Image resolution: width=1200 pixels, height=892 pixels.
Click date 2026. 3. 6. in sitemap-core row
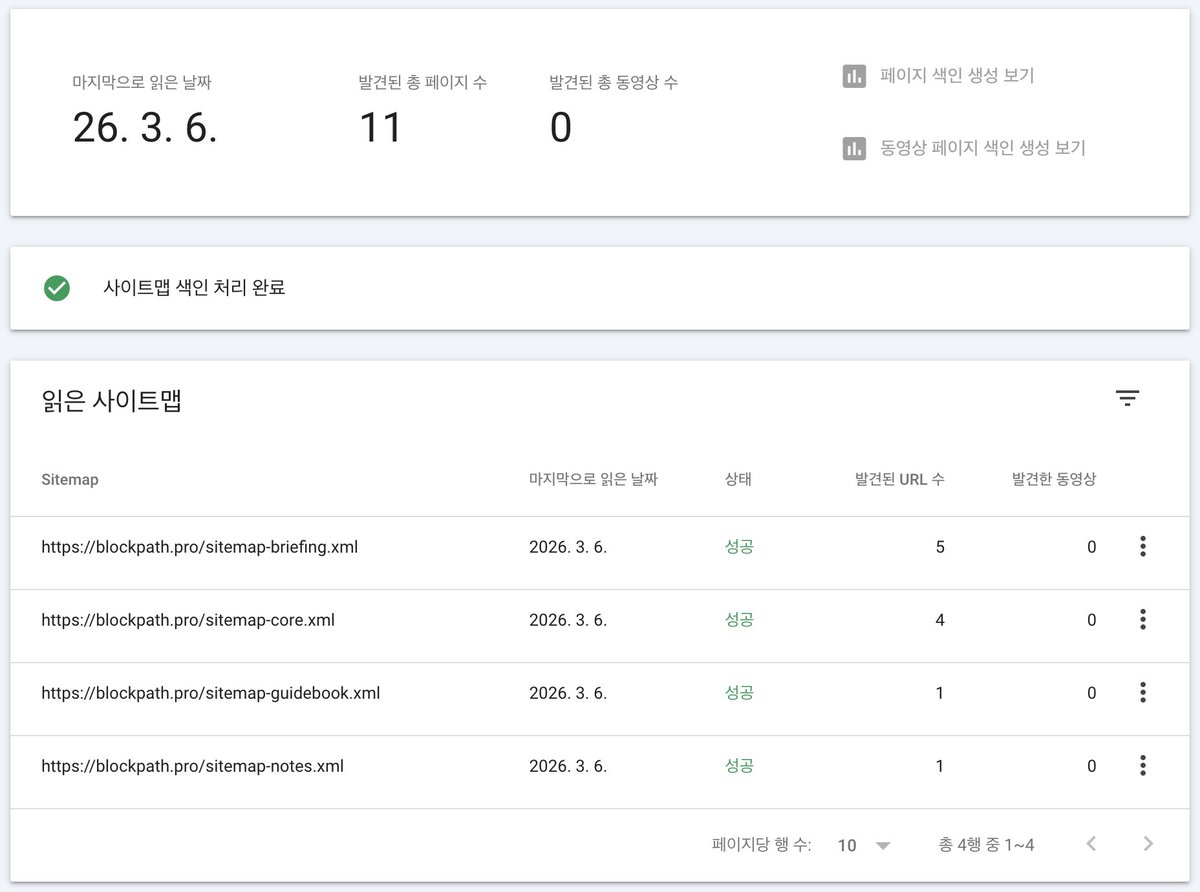point(568,620)
